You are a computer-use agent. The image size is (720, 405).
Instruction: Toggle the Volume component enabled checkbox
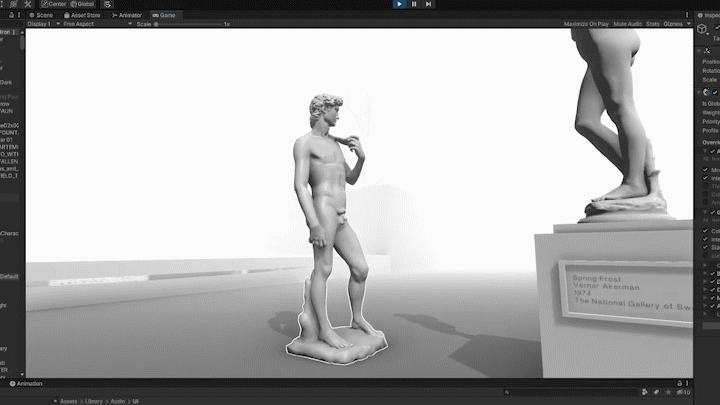tap(715, 92)
